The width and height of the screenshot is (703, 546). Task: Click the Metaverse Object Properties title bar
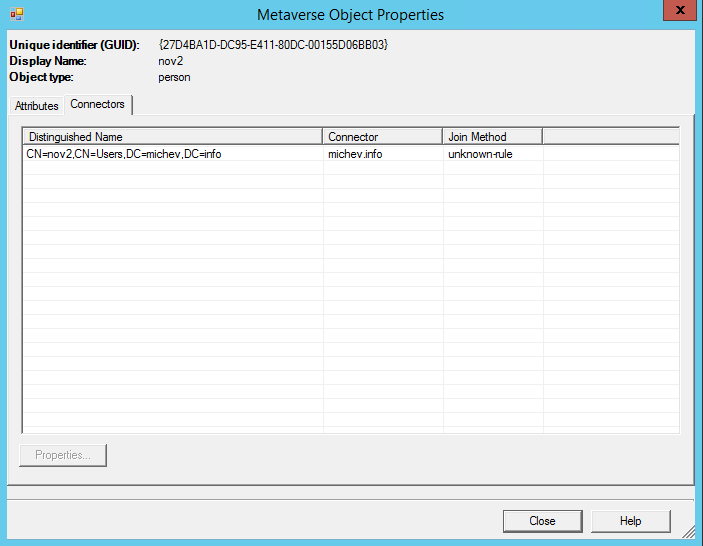click(350, 15)
